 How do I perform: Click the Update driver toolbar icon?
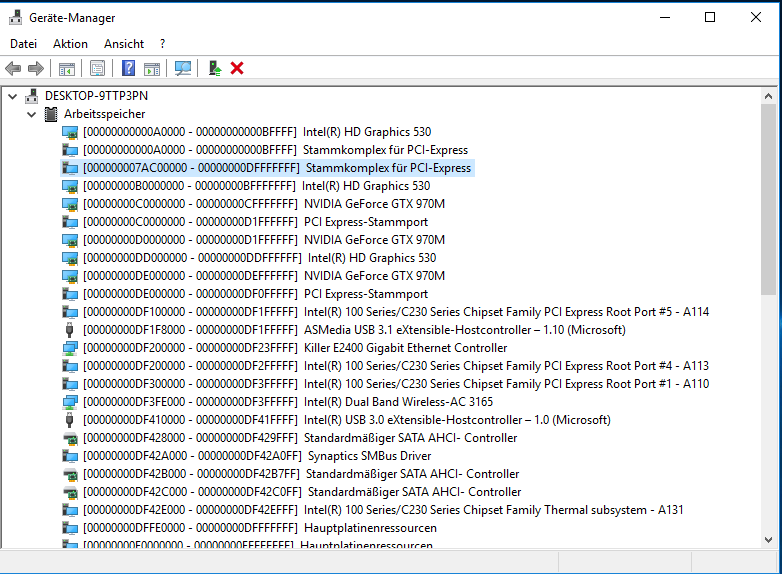[x=215, y=68]
